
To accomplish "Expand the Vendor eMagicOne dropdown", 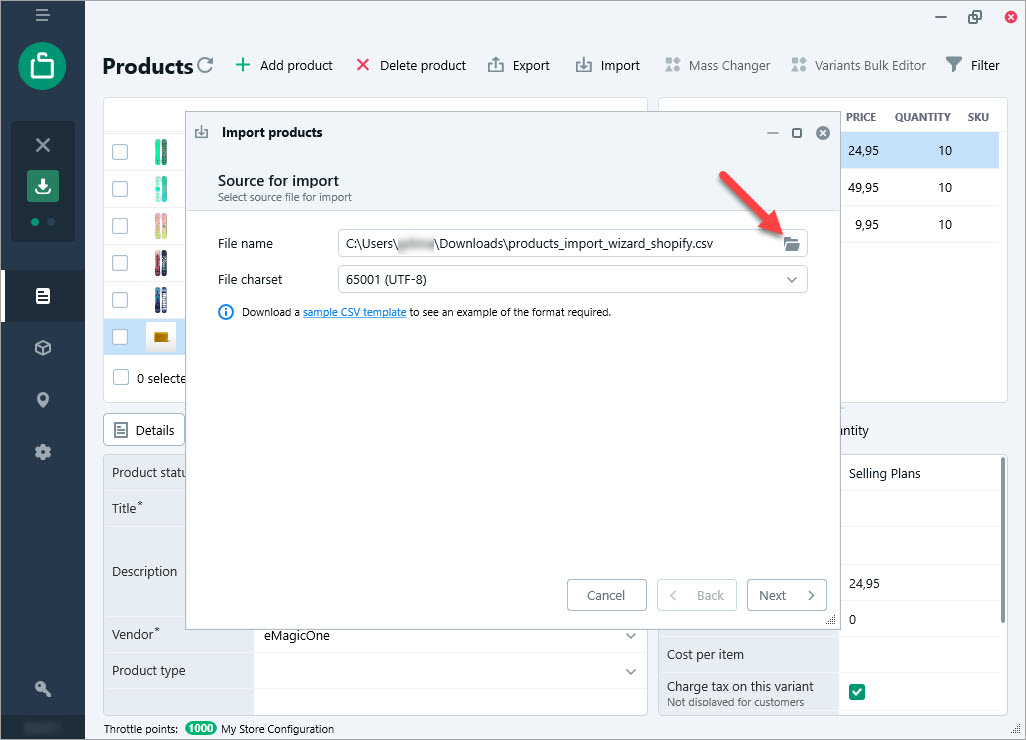I will [630, 635].
